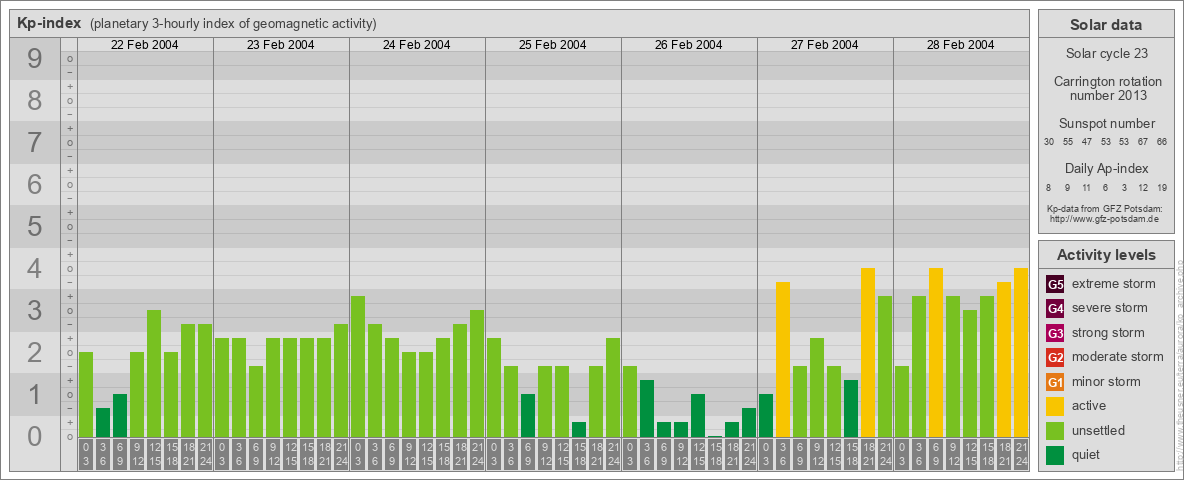1184x480 pixels.
Task: Click the dark green 3-6 bar on 26 Feb 2004
Action: pyautogui.click(x=647, y=409)
